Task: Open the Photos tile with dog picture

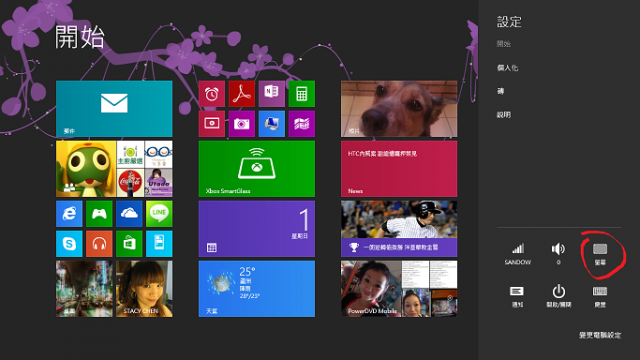Action: 399,109
